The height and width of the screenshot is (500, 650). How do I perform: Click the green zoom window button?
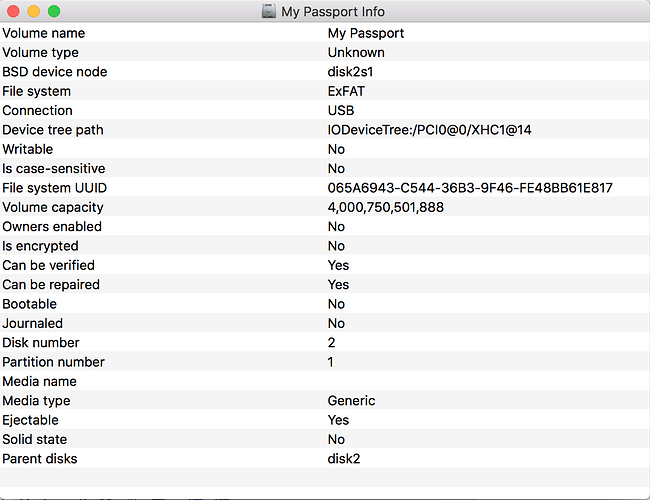pyautogui.click(x=53, y=11)
